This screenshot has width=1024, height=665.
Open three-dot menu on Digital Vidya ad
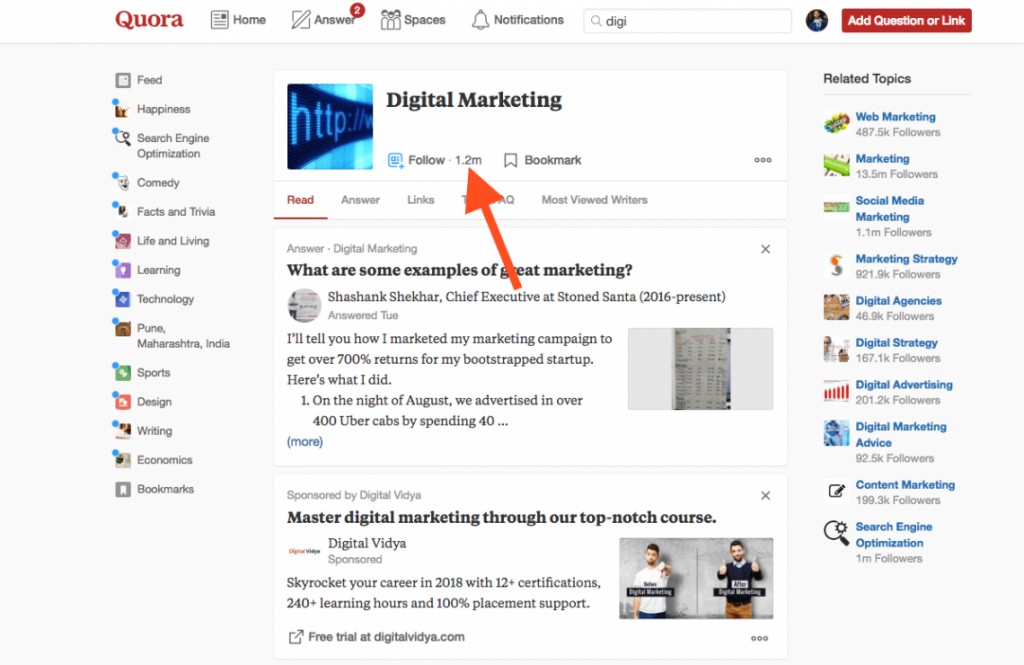click(759, 638)
